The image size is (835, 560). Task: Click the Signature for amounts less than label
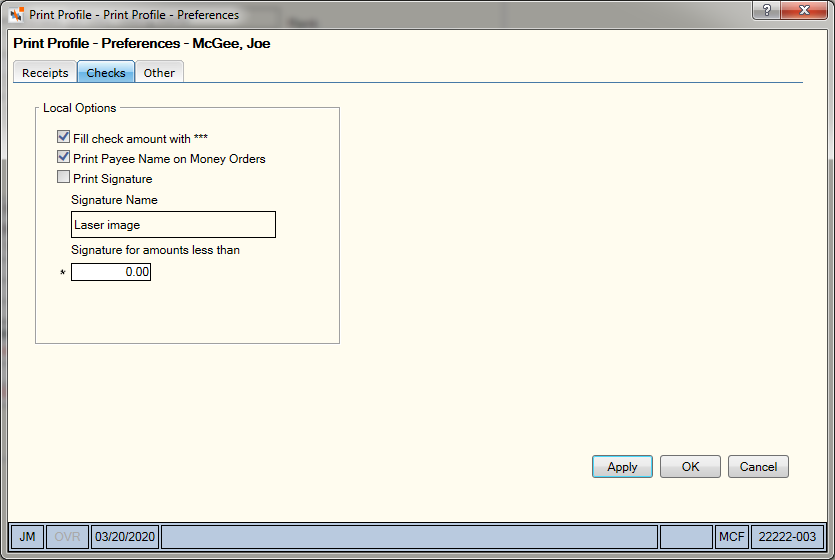tap(155, 250)
